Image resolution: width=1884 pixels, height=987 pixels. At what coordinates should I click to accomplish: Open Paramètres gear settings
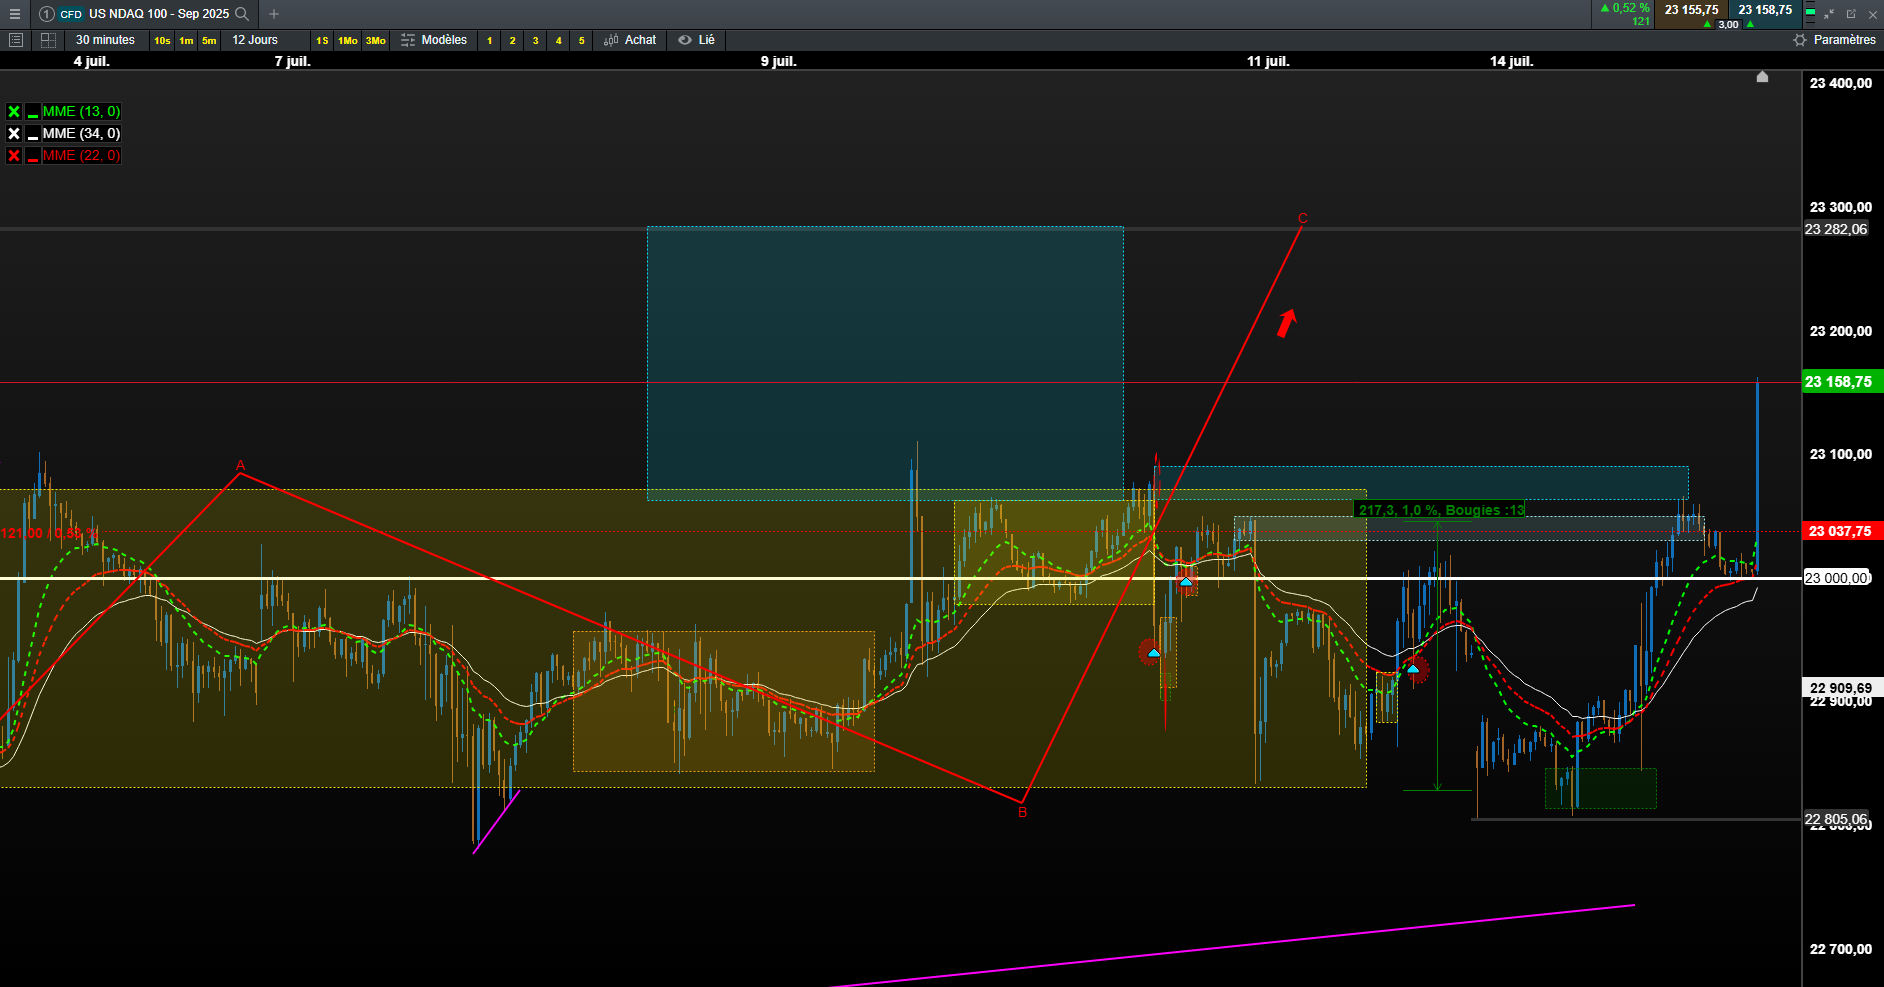[x=1834, y=40]
